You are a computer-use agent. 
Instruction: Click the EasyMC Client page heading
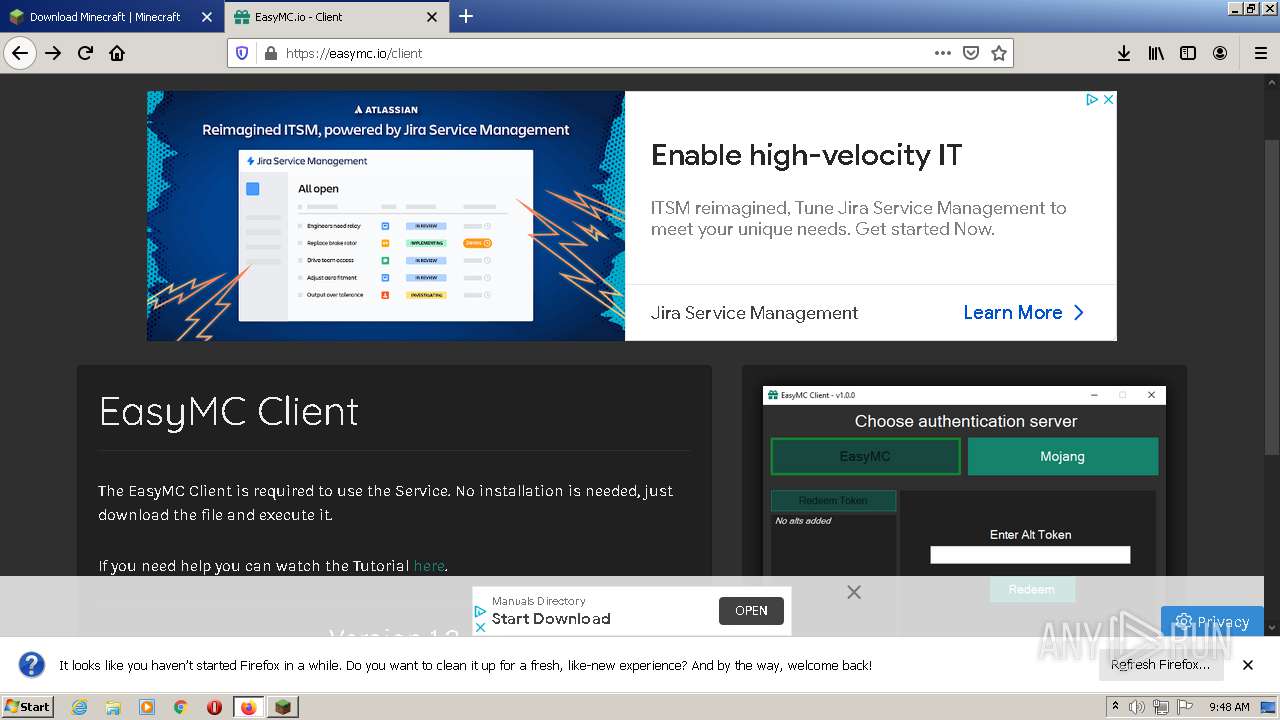click(x=229, y=412)
